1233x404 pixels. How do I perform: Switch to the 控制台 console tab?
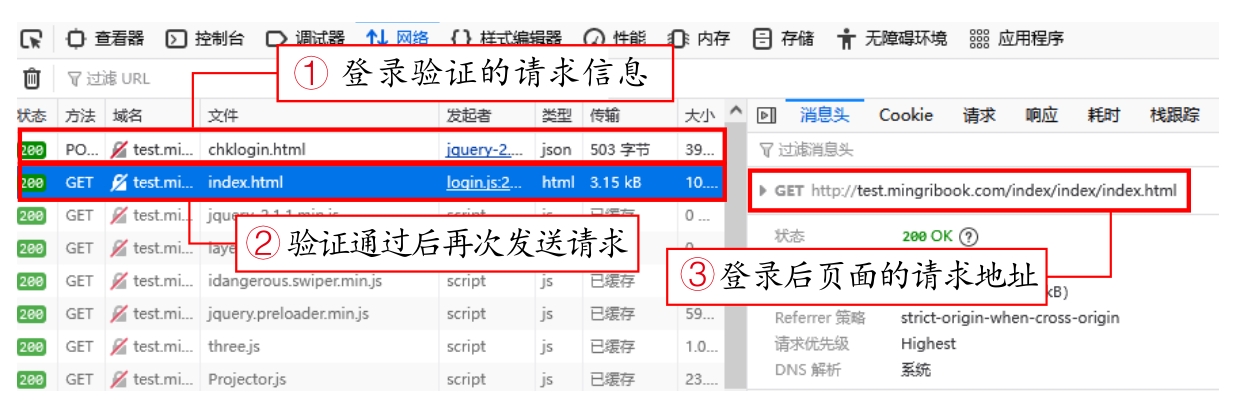click(x=205, y=39)
